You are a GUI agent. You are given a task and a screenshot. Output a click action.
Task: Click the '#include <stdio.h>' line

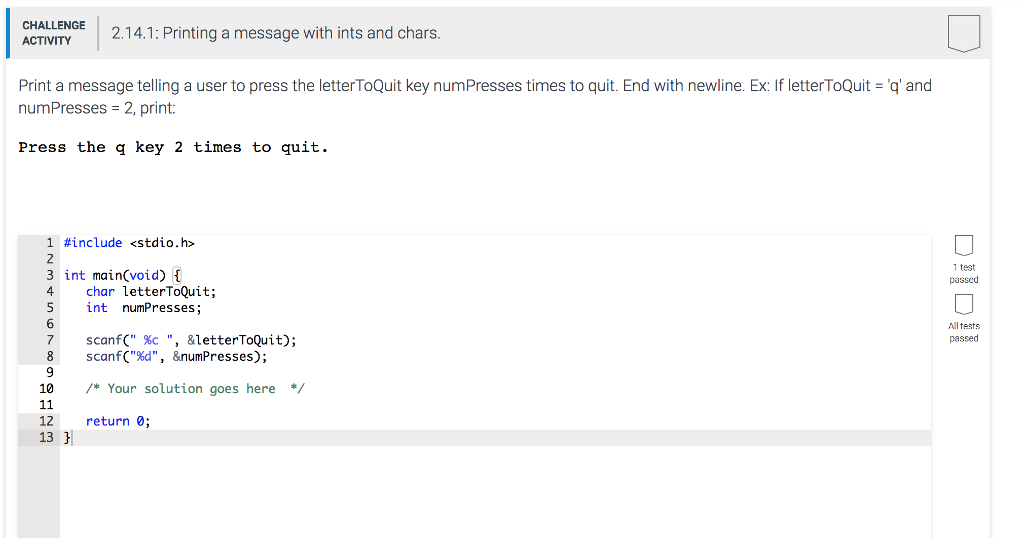coord(129,243)
